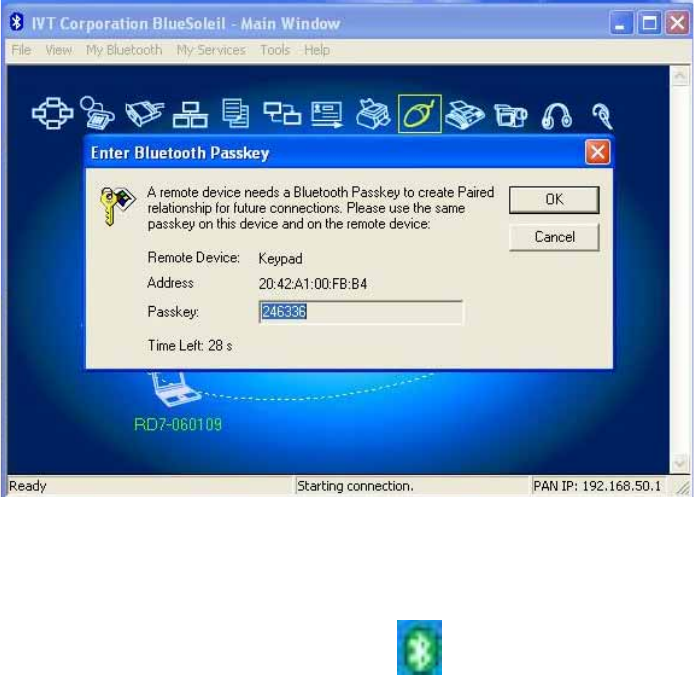Select the Information Synchronization service icon

[x=282, y=113]
